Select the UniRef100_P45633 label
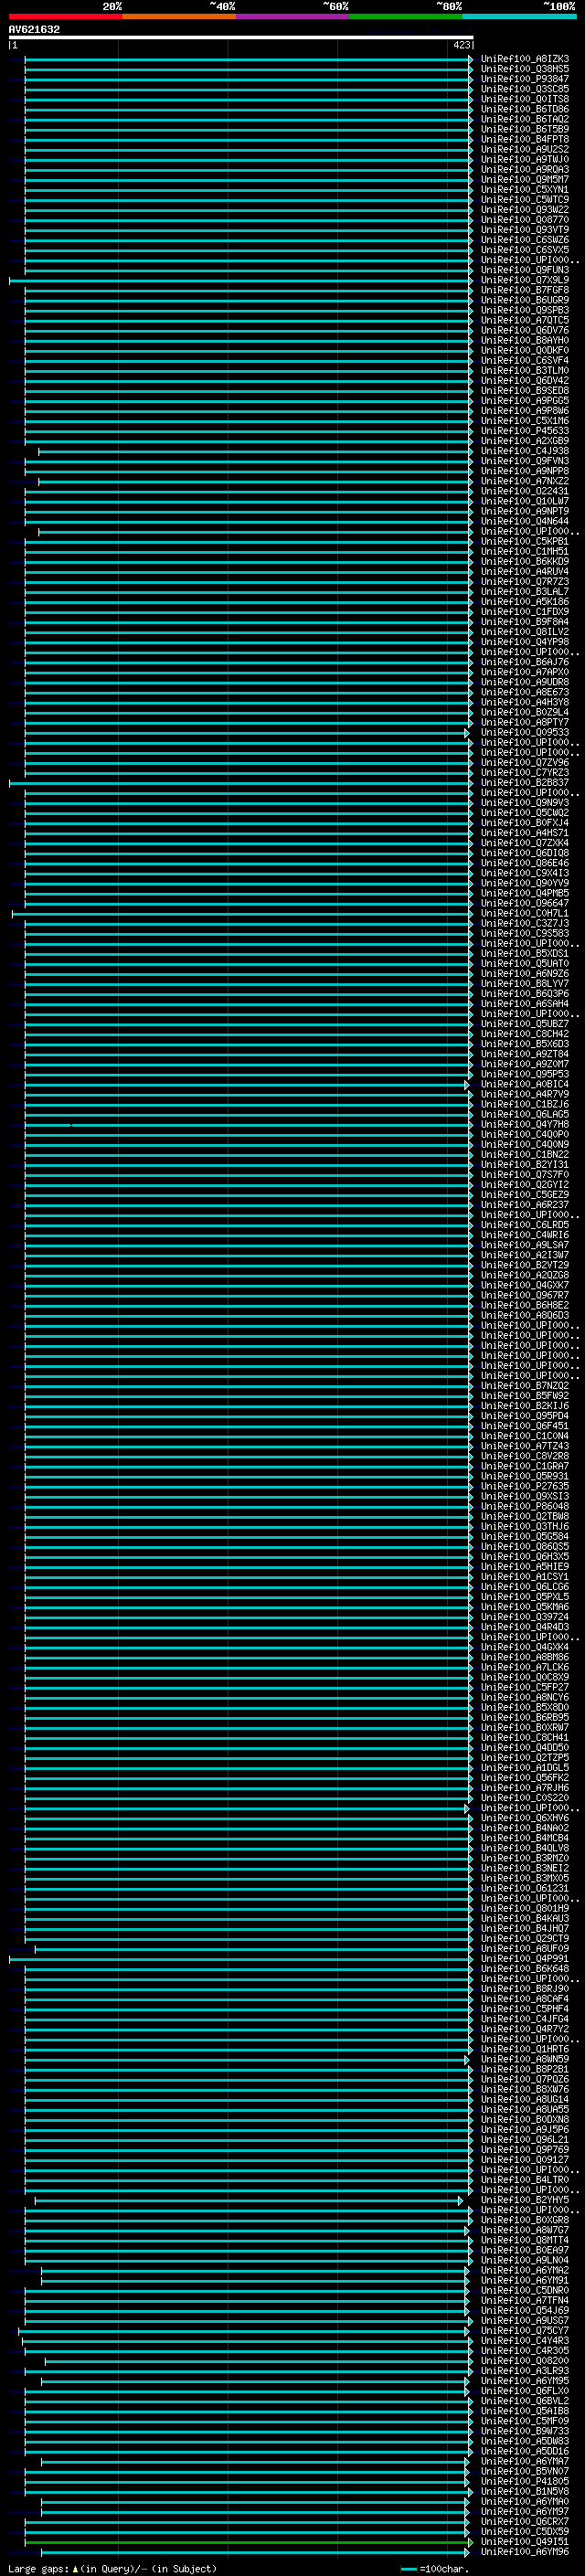The height and width of the screenshot is (2576, 585). [525, 431]
